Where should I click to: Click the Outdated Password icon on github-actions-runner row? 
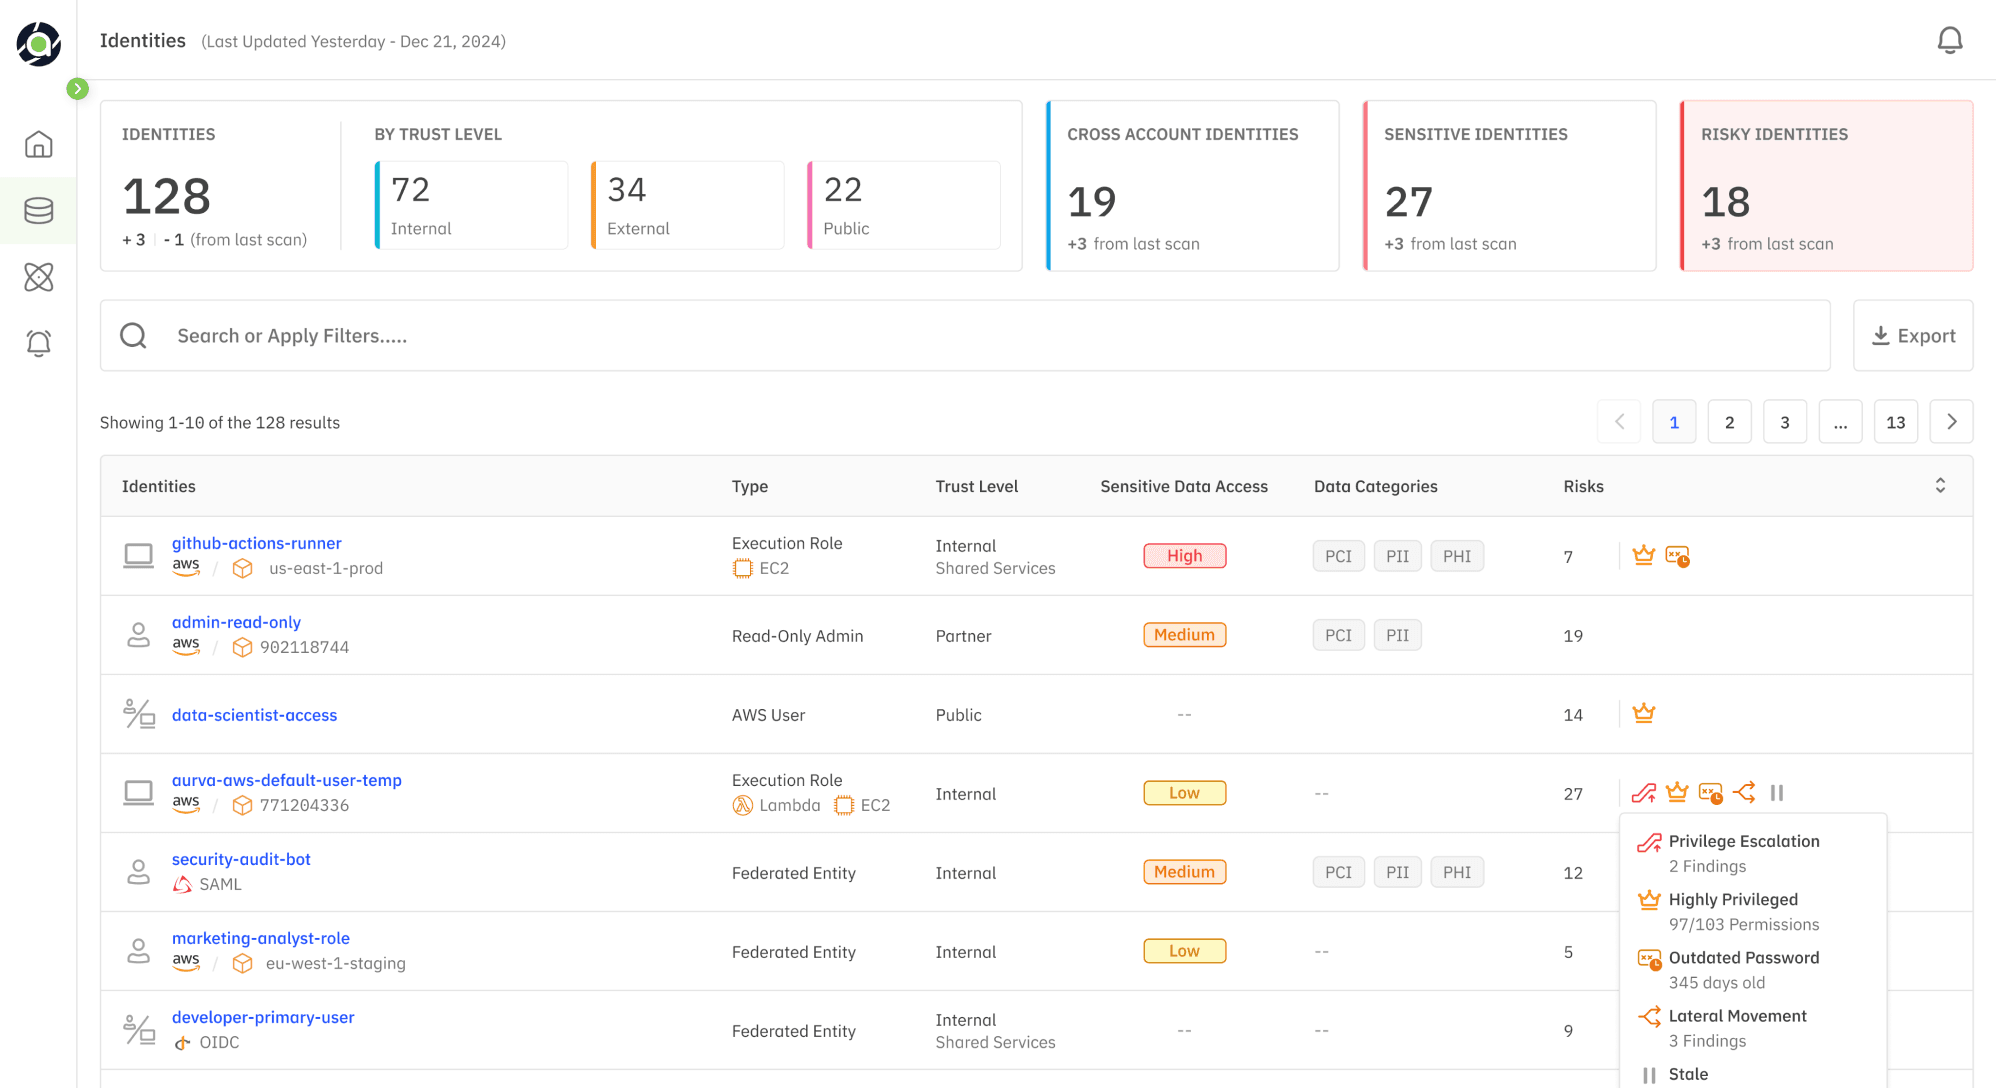click(x=1677, y=556)
